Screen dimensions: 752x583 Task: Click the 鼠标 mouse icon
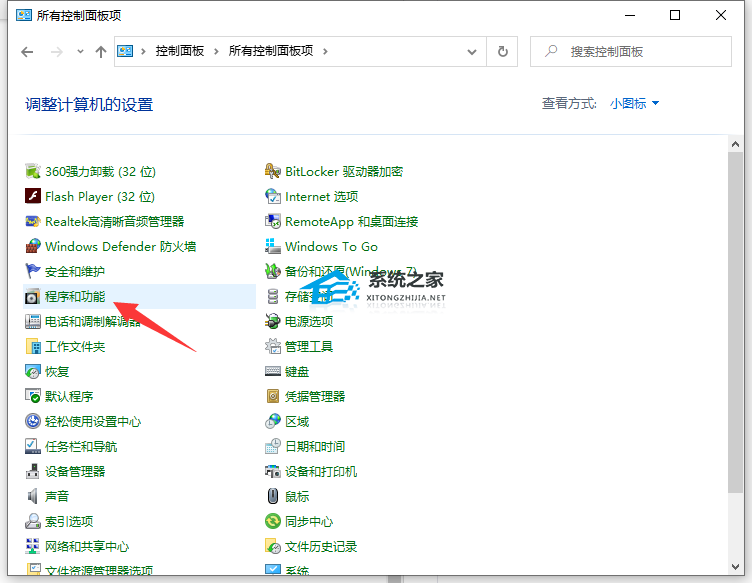(273, 497)
